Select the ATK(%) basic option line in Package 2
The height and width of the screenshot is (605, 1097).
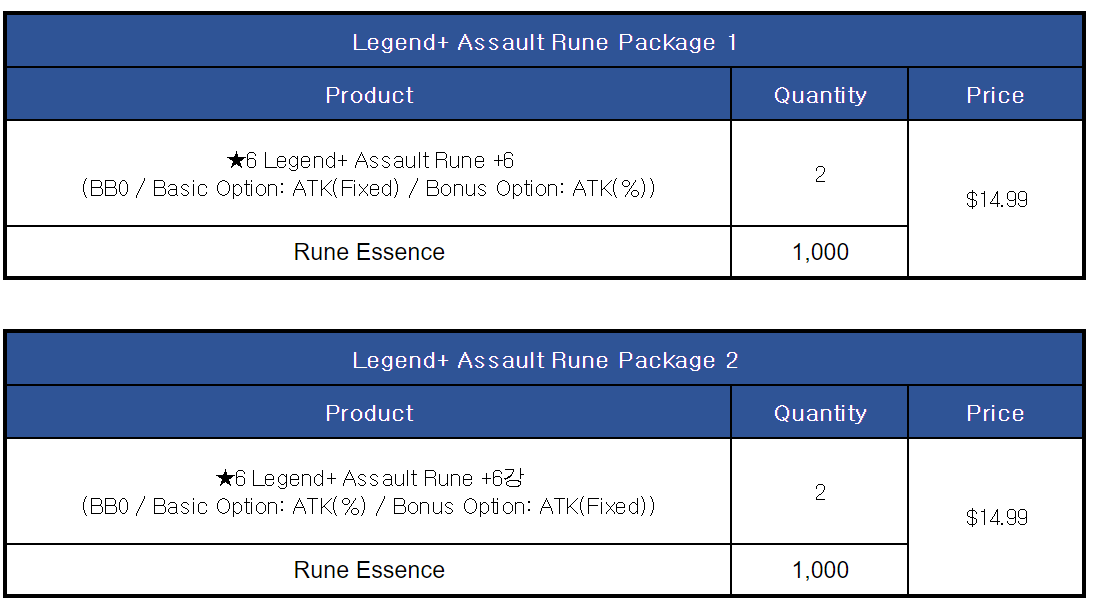coord(369,506)
